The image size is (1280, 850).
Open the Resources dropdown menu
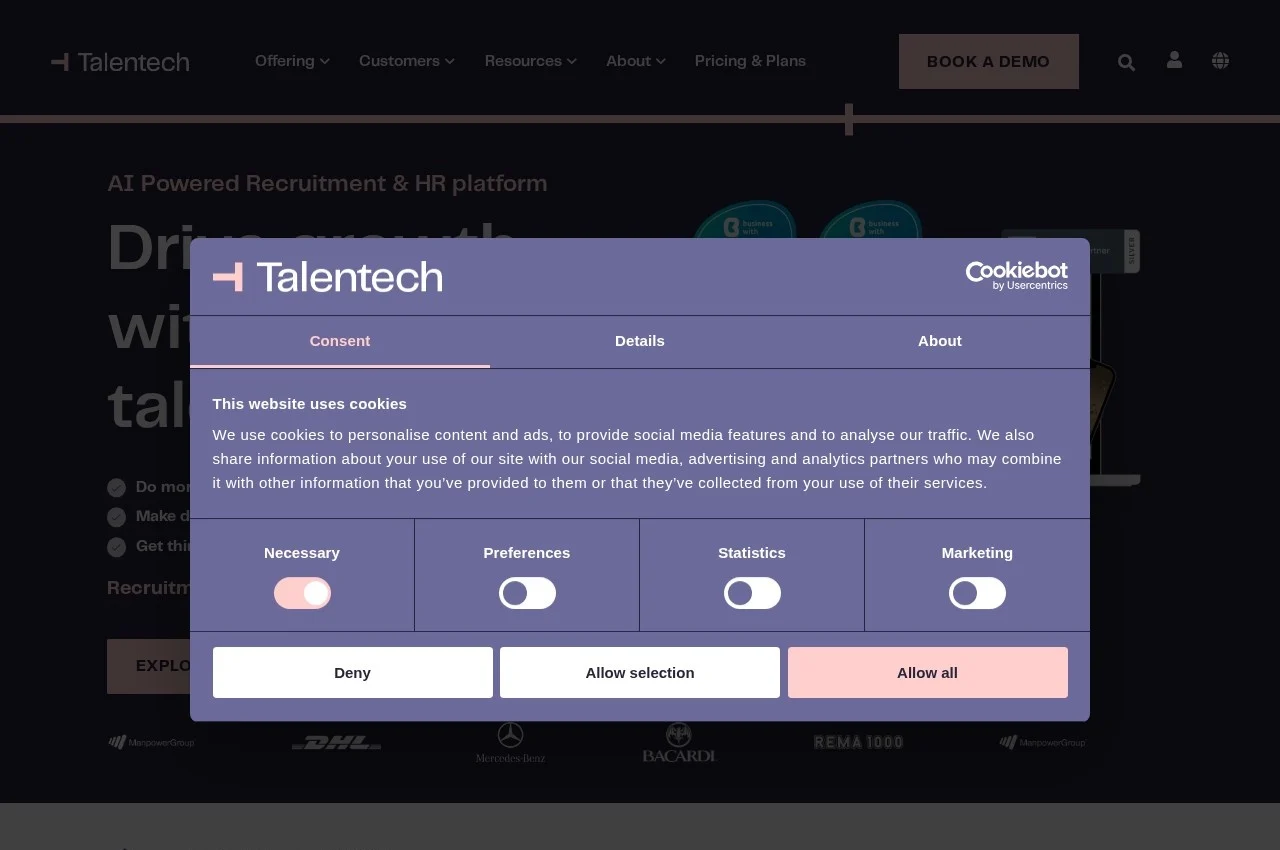(x=531, y=61)
